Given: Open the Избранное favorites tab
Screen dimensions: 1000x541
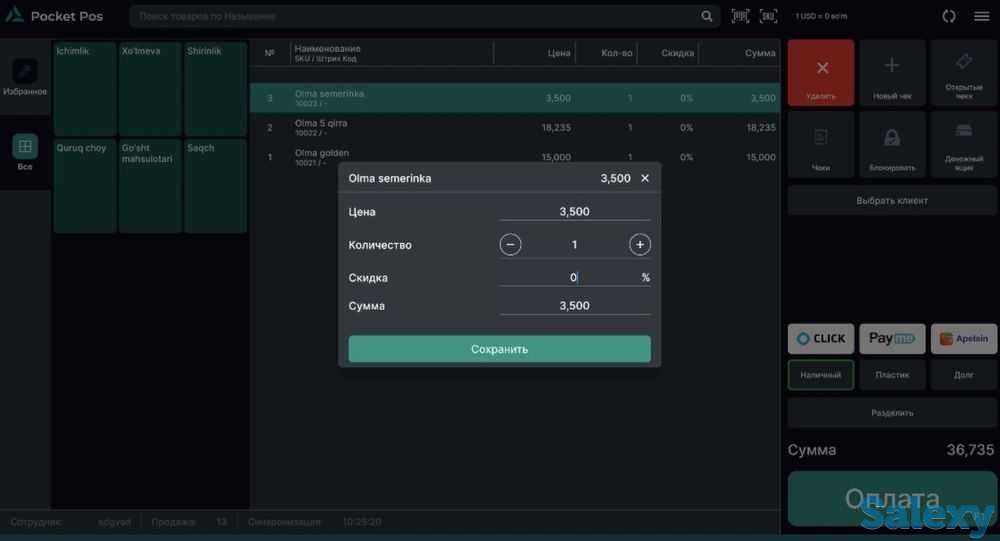Looking at the screenshot, I should coord(25,77).
